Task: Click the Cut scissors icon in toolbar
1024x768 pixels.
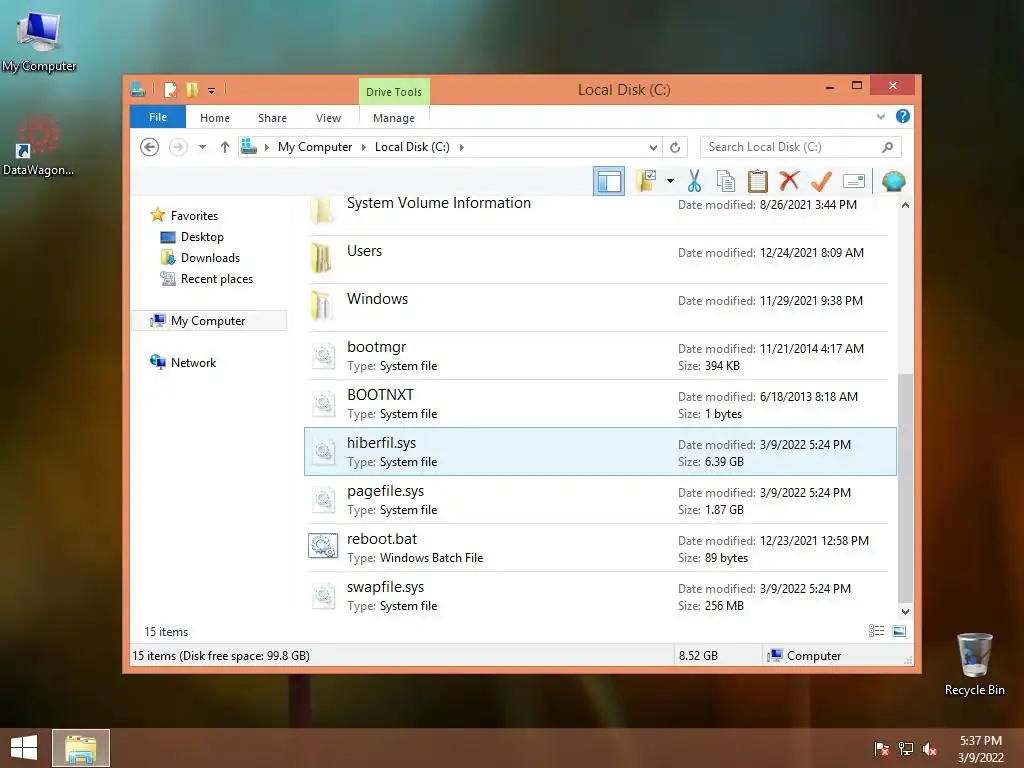Action: (x=694, y=181)
